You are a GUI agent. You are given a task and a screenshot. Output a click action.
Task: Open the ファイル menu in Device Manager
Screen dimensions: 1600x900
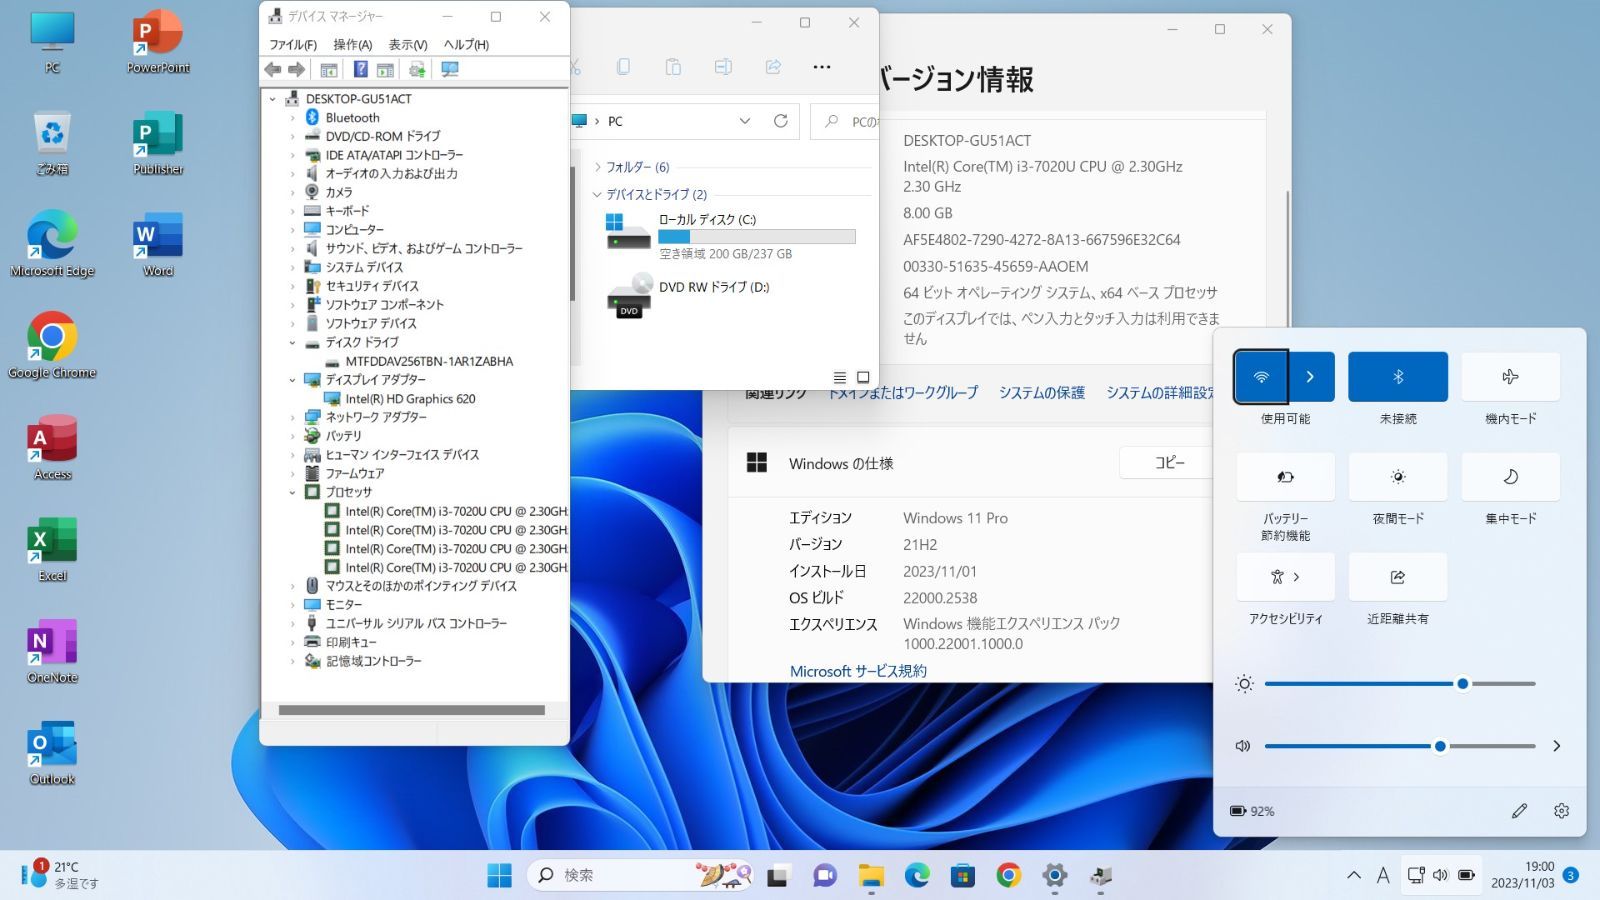pyautogui.click(x=292, y=44)
